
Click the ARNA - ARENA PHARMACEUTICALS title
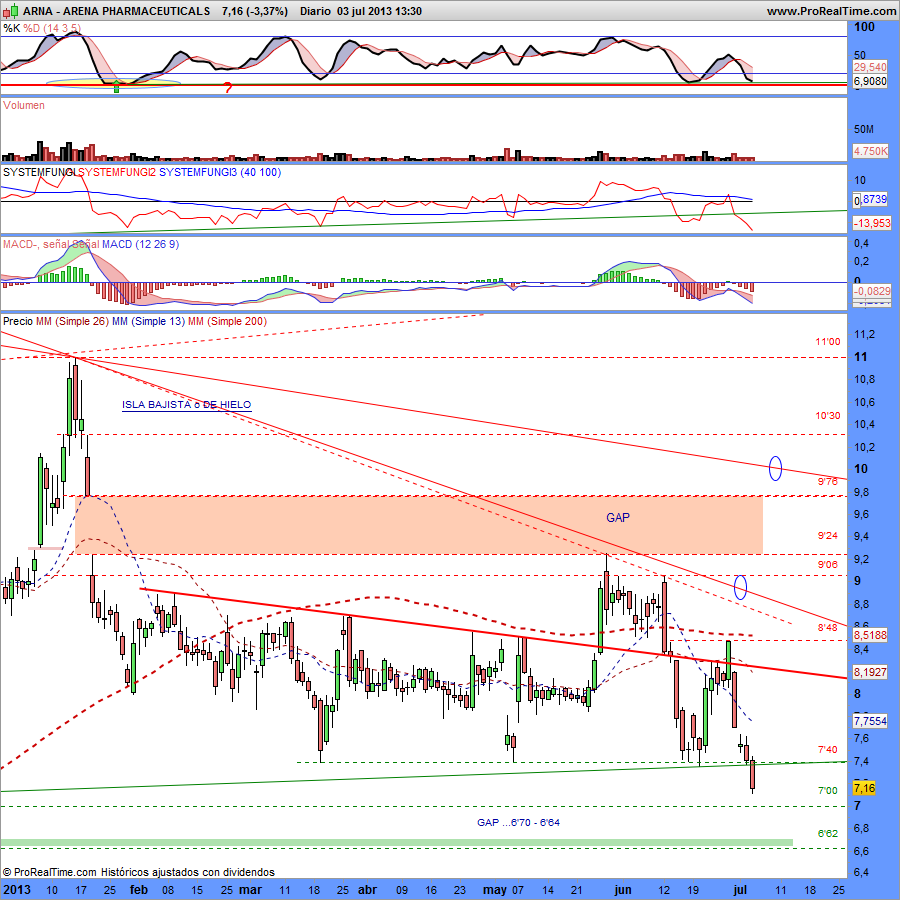[x=117, y=11]
